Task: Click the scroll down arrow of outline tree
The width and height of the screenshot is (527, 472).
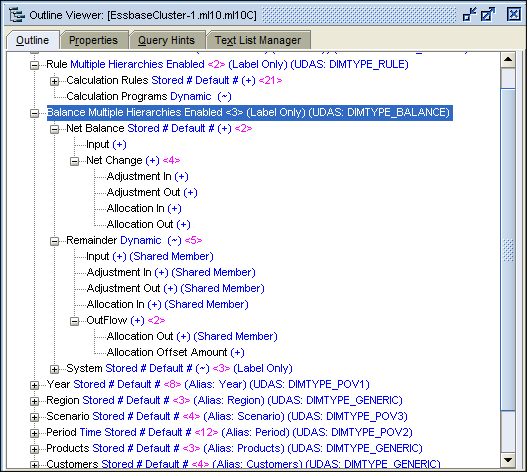Action: click(x=508, y=460)
